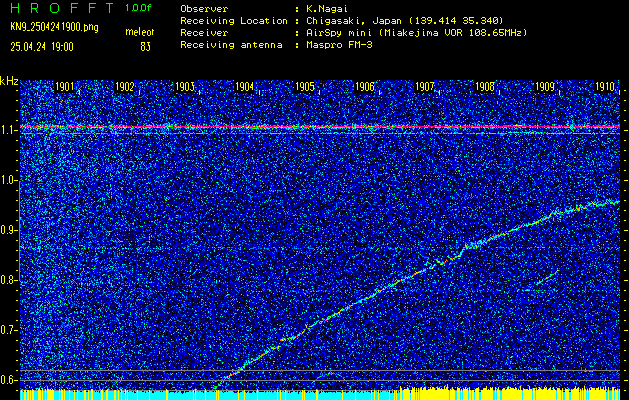This screenshot has height=400, width=629.
Task: Click the date stamp 25.04.24 19:00
Action: pos(42,47)
